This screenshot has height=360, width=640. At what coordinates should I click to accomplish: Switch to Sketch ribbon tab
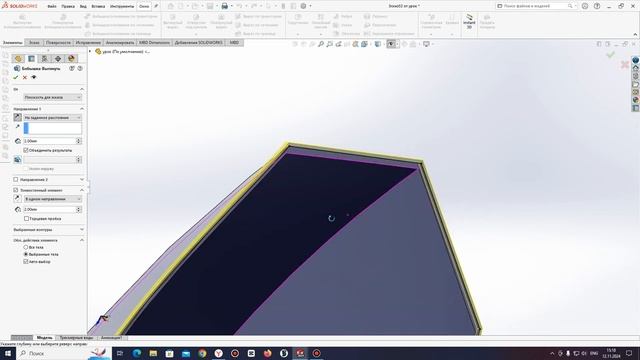coord(34,42)
